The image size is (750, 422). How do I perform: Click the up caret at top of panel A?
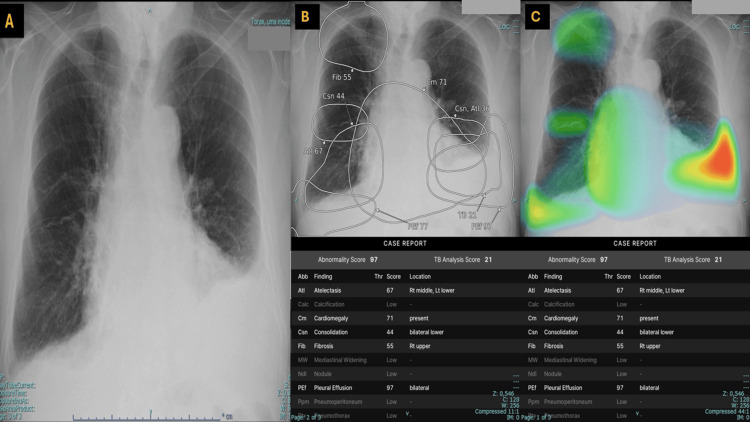pos(150,11)
